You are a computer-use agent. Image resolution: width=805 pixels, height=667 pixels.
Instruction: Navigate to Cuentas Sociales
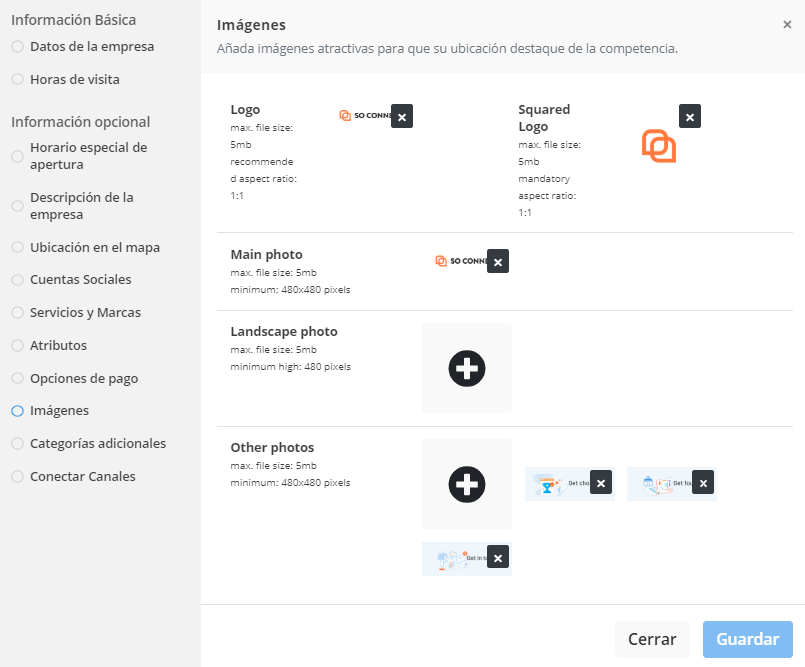(x=80, y=280)
